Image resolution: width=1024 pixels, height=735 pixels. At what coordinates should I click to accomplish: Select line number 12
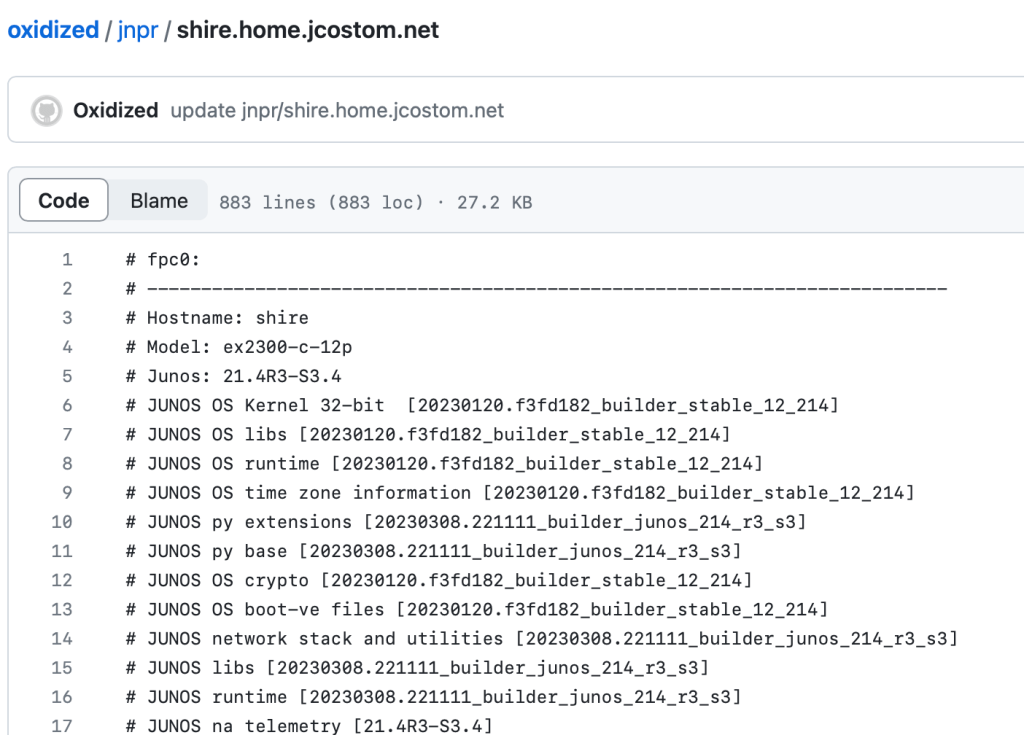tap(62, 580)
